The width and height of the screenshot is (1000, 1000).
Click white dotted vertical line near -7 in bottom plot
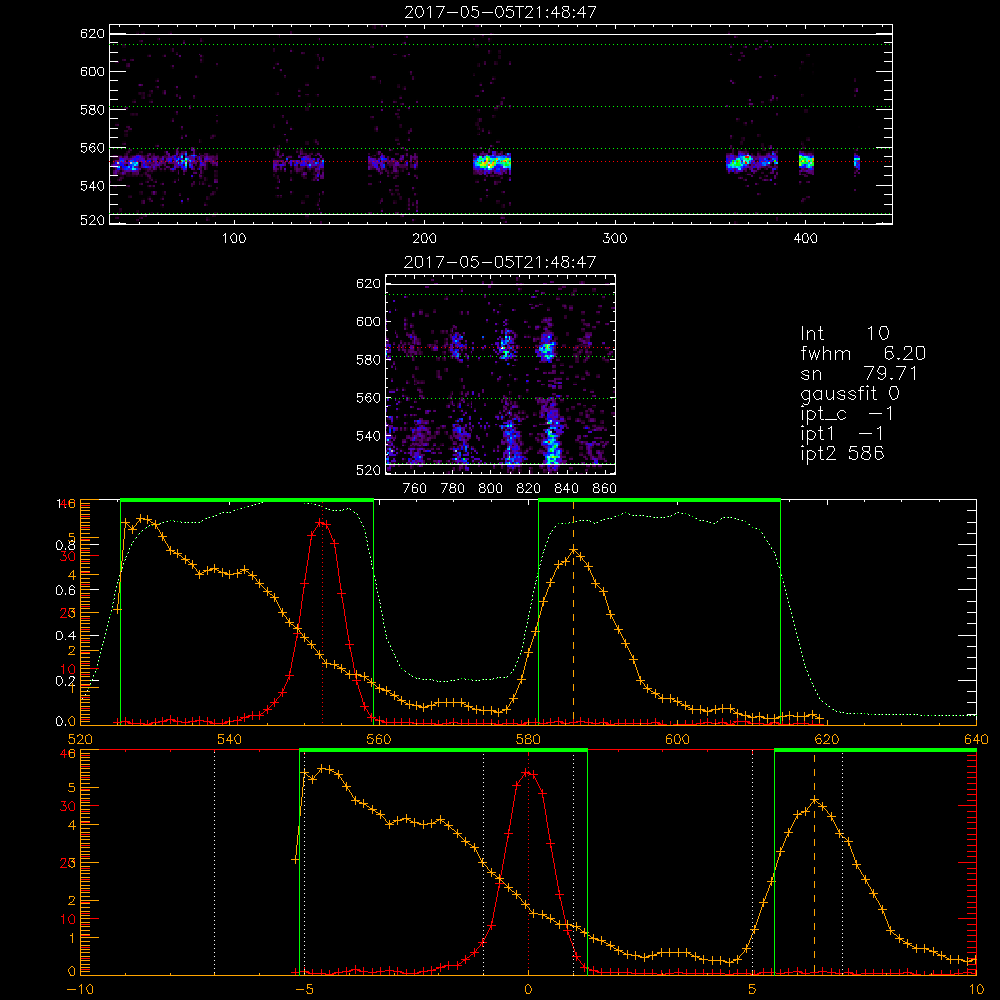coord(214,862)
